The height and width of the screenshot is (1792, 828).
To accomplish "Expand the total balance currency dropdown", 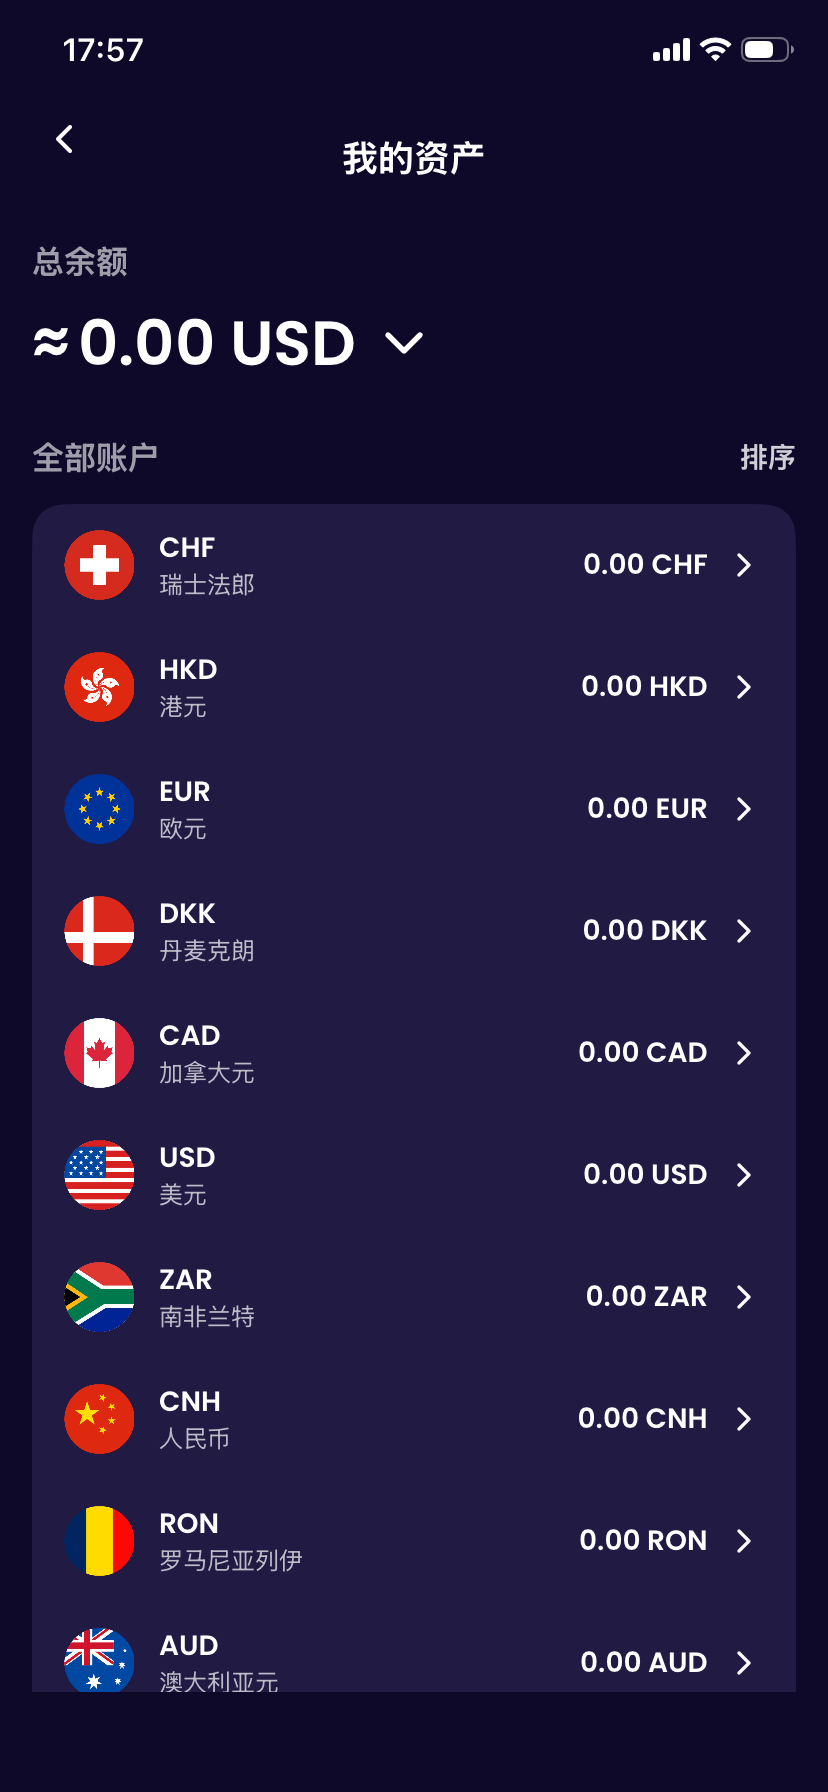I will [405, 344].
